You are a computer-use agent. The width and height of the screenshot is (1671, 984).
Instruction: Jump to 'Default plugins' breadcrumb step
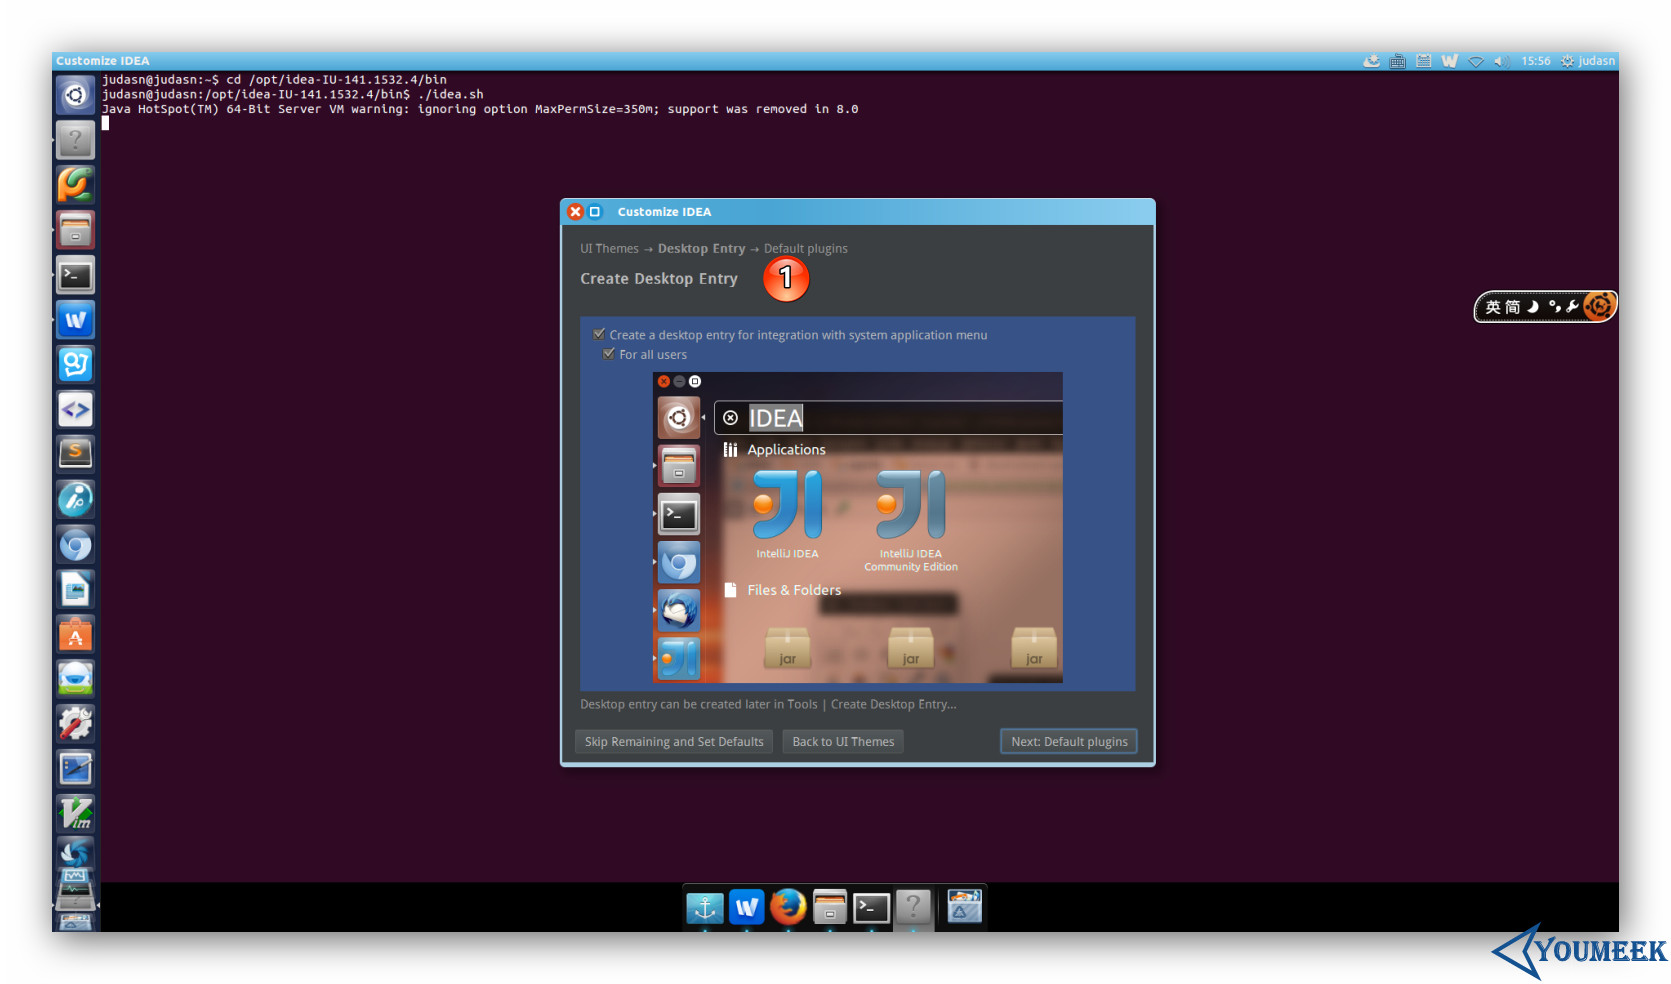[805, 249]
